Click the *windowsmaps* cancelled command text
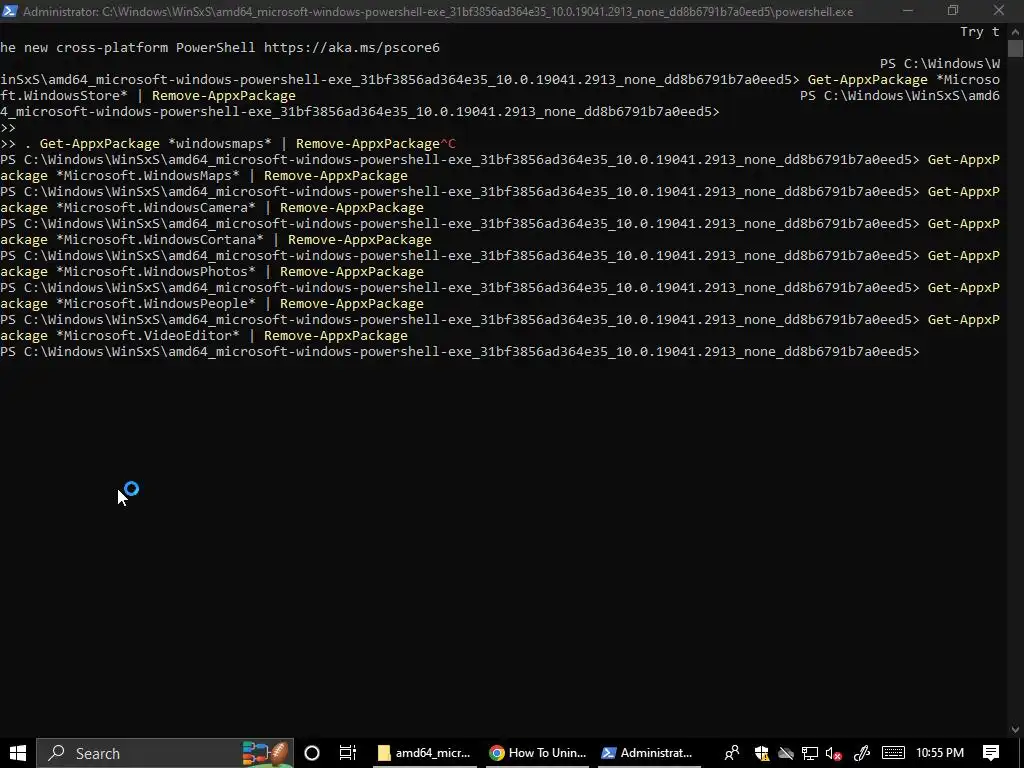The image size is (1024, 768). pos(220,144)
